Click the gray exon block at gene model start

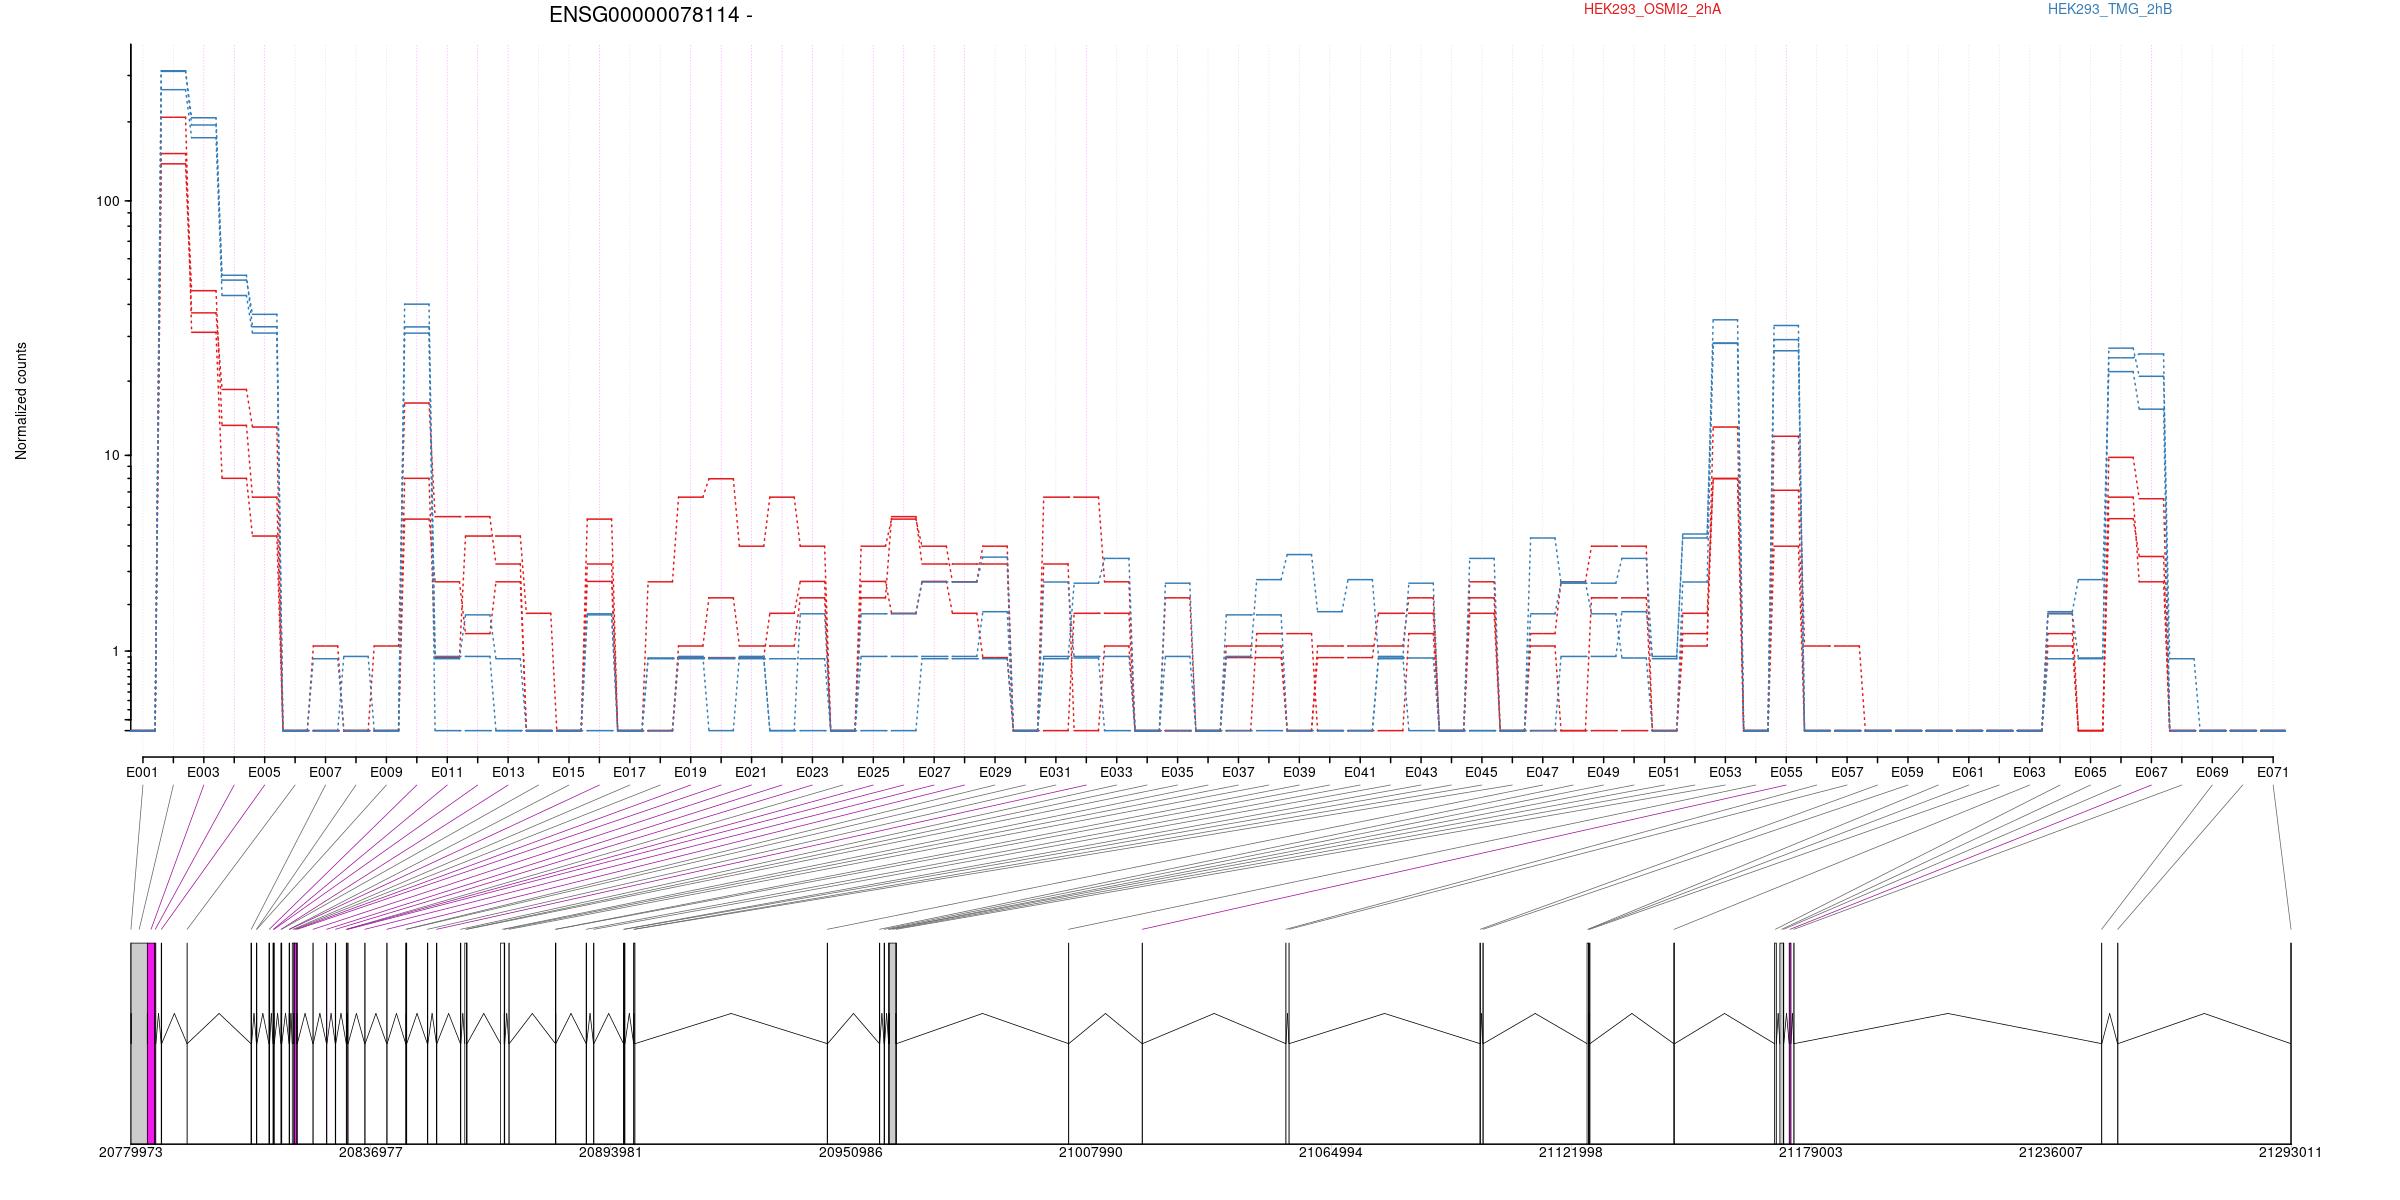point(139,1043)
